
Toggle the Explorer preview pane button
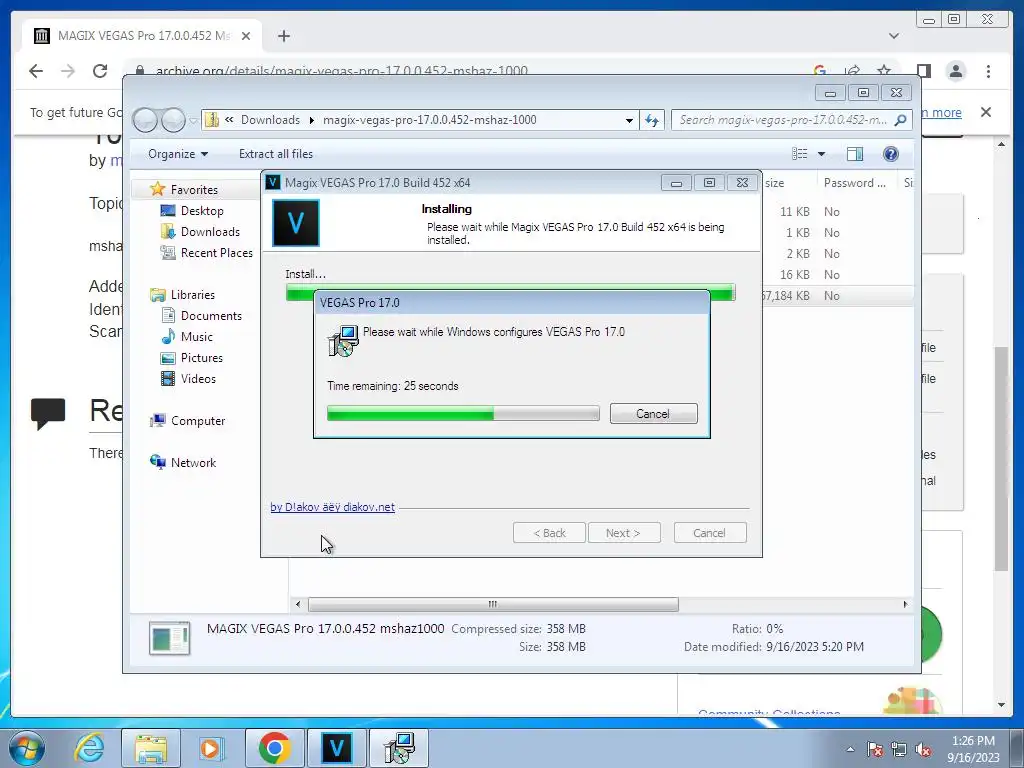[x=855, y=153]
